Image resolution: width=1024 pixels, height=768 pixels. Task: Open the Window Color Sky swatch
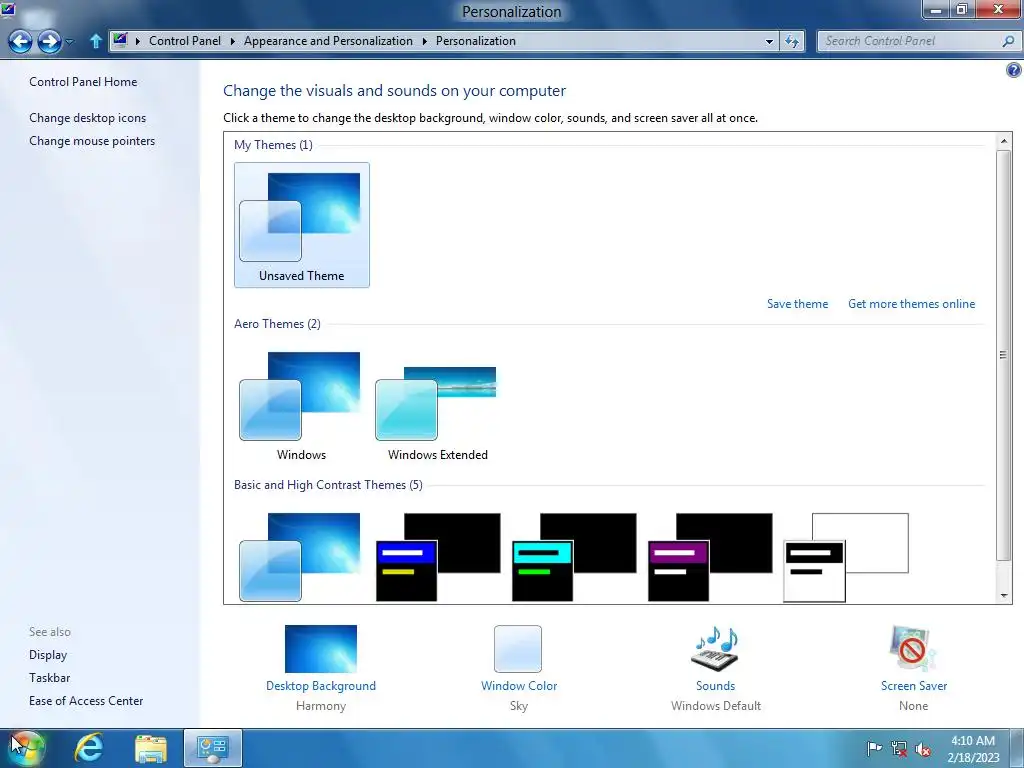coord(518,648)
